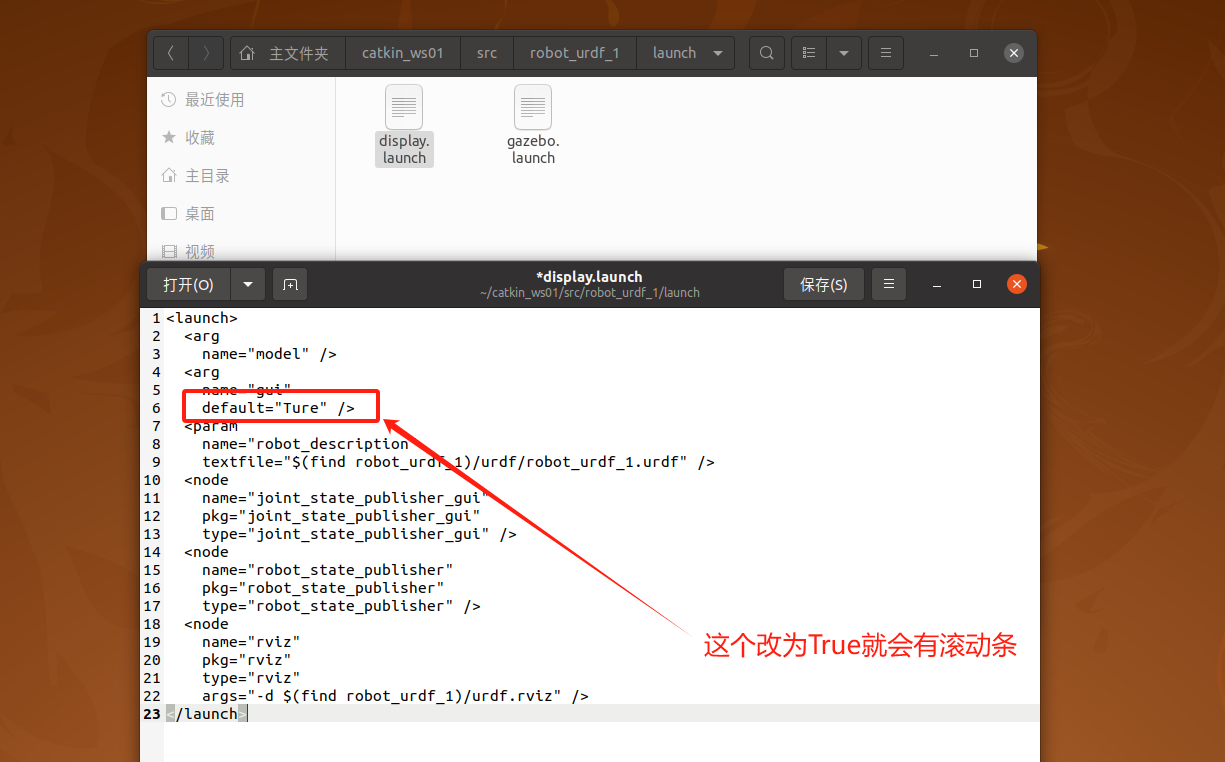Screen dimensions: 1225x762
Task: Click pkg="robot_state_publisher" line 16
Action: 323,588
